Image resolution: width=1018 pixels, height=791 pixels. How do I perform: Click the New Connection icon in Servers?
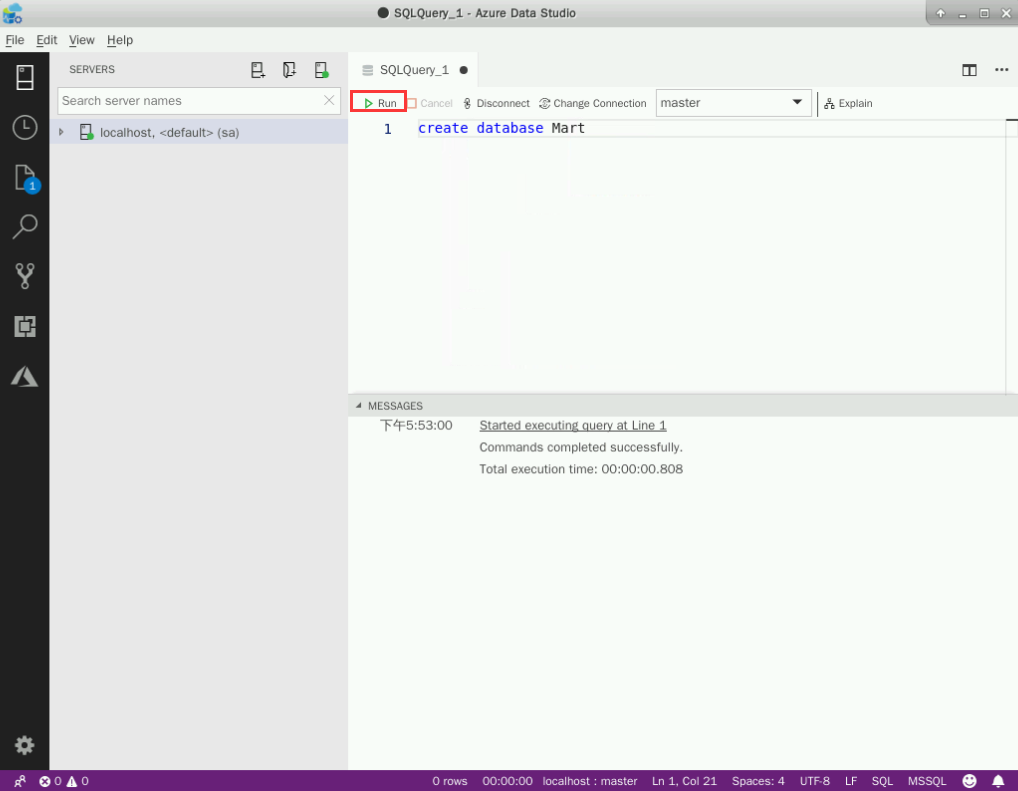click(x=258, y=70)
